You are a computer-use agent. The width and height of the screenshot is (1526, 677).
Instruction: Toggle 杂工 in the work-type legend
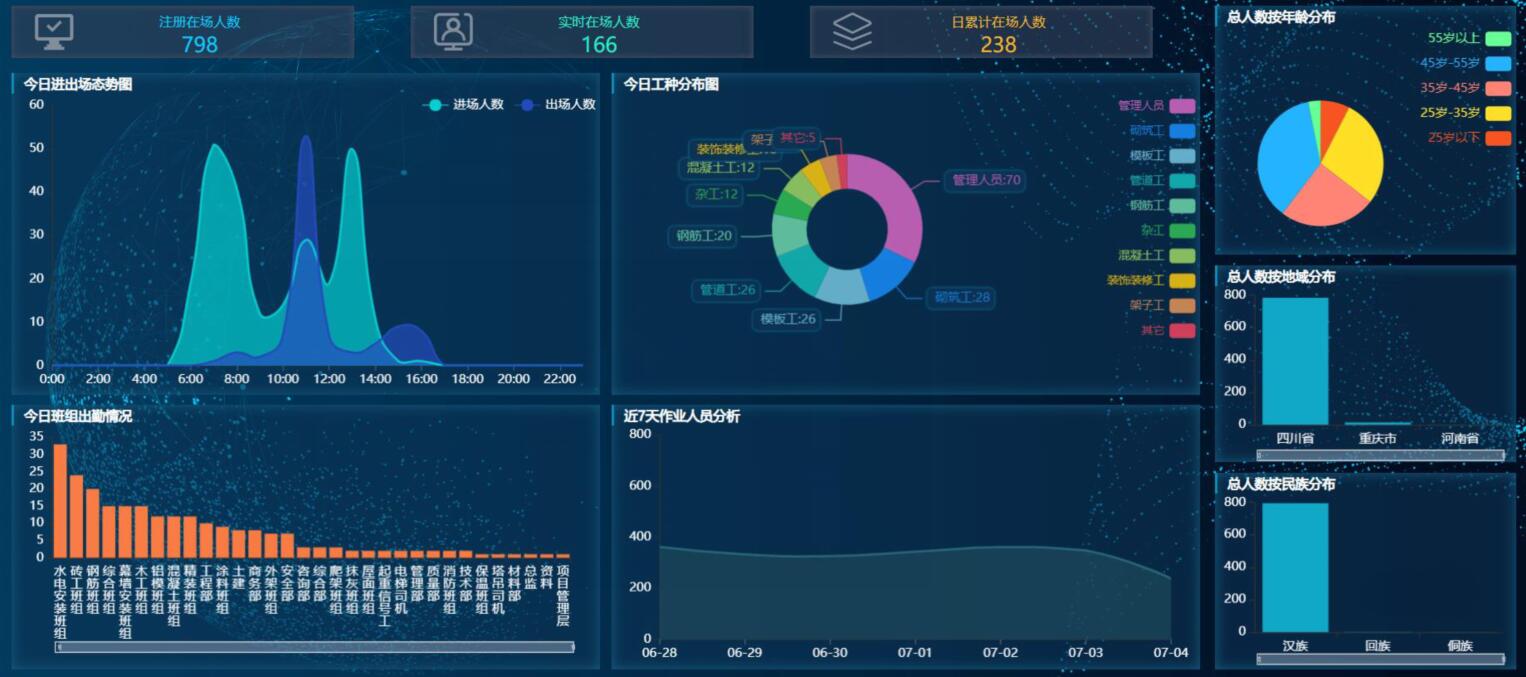(x=1167, y=231)
